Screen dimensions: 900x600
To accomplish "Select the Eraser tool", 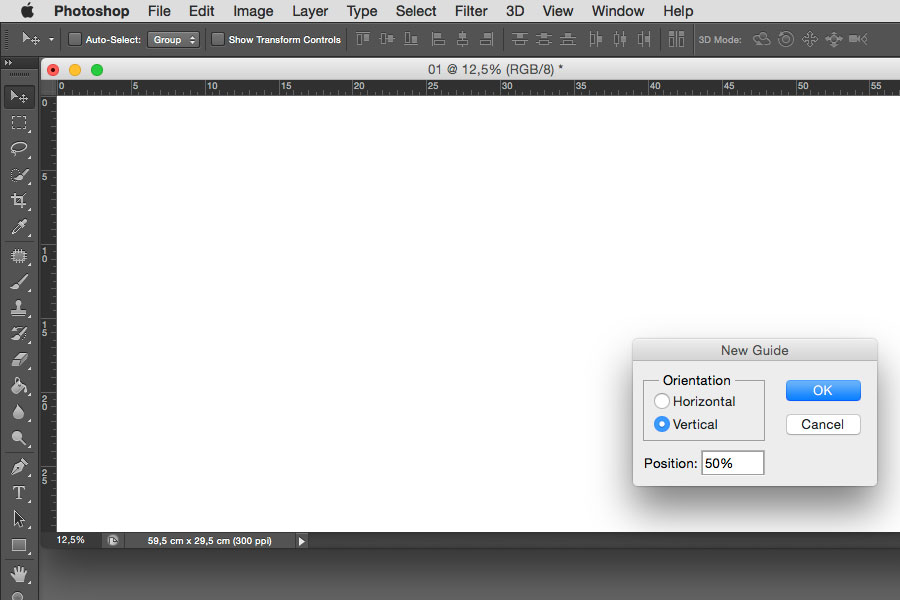I will [19, 360].
